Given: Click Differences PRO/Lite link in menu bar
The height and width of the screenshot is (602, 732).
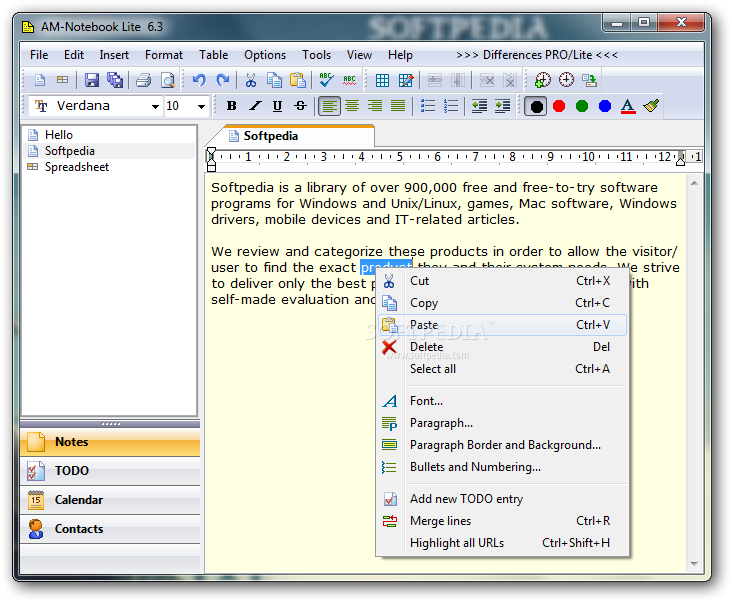Looking at the screenshot, I should point(537,55).
